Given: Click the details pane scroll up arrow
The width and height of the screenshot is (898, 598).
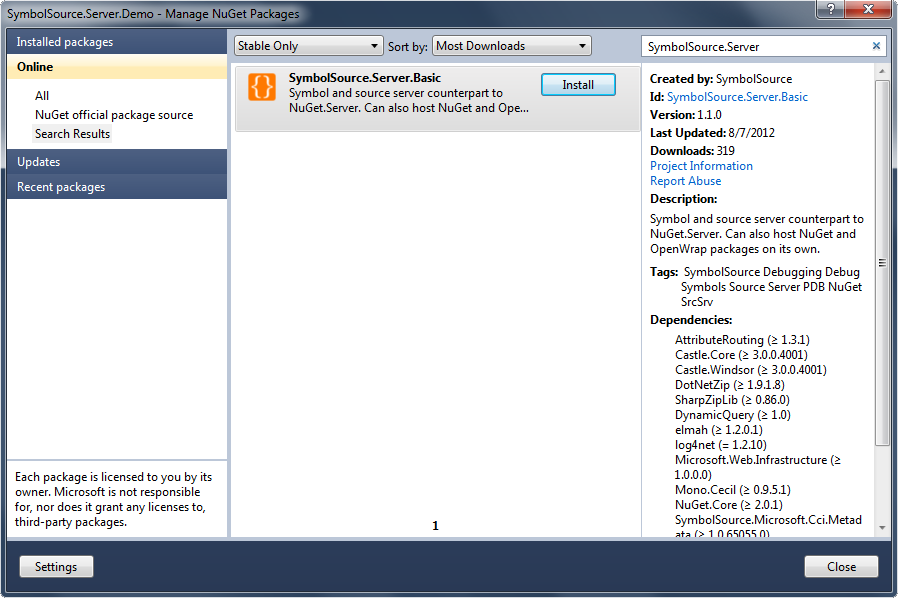Looking at the screenshot, I should point(882,71).
